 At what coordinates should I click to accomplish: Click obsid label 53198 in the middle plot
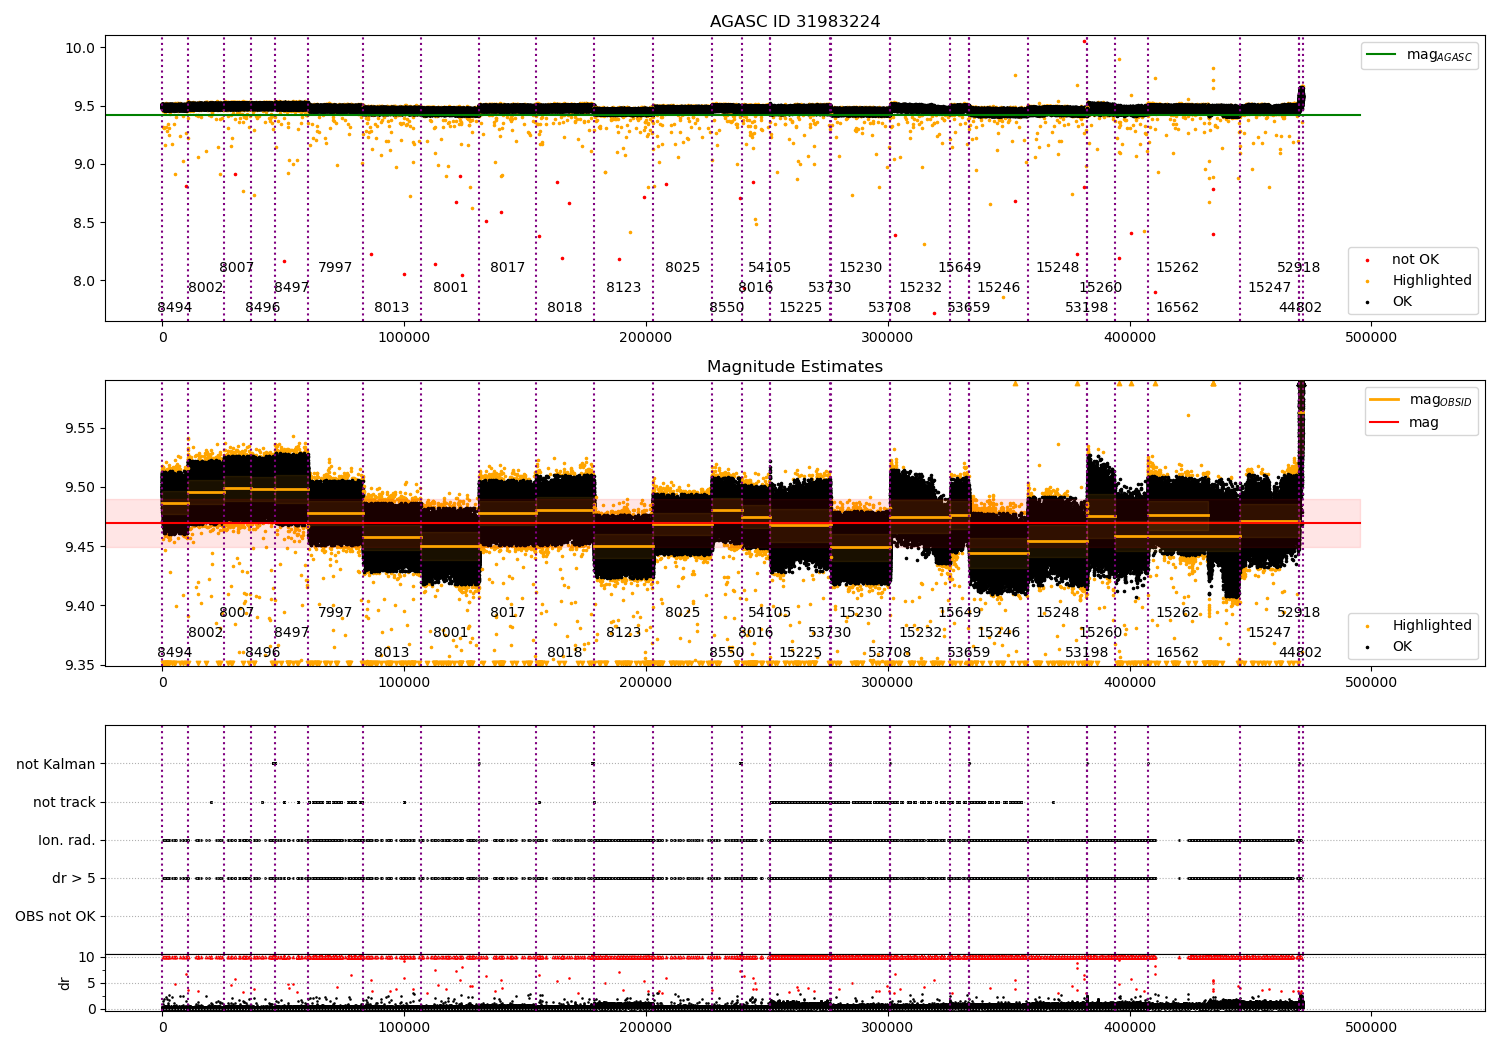[x=1087, y=653]
